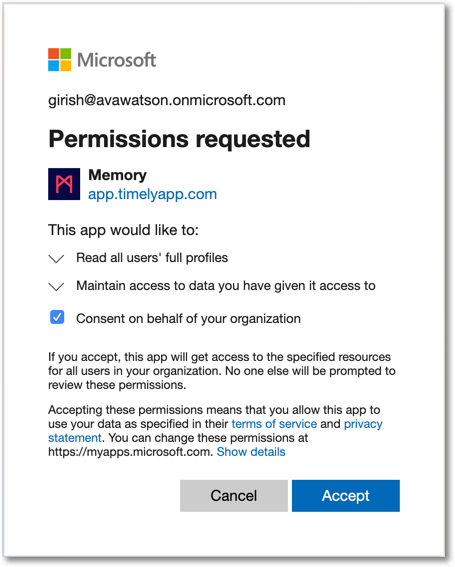Click the Permissions requested heading
455x567 pixels.
179,139
